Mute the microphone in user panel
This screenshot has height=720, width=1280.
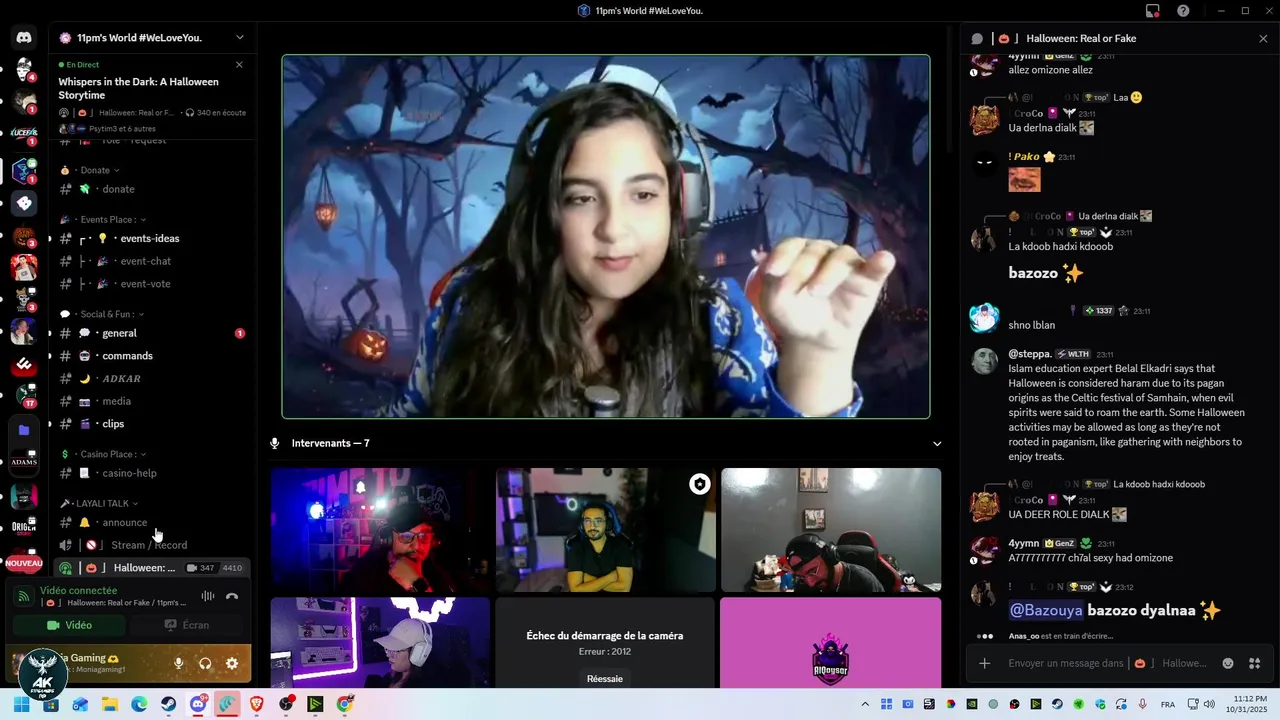[x=179, y=663]
